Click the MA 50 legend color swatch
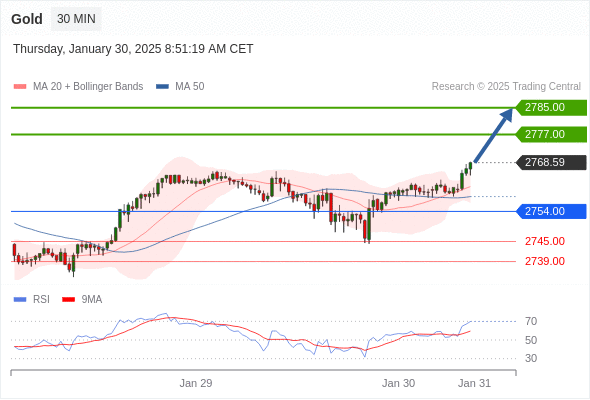Image resolution: width=590 pixels, height=400 pixels. click(x=162, y=87)
